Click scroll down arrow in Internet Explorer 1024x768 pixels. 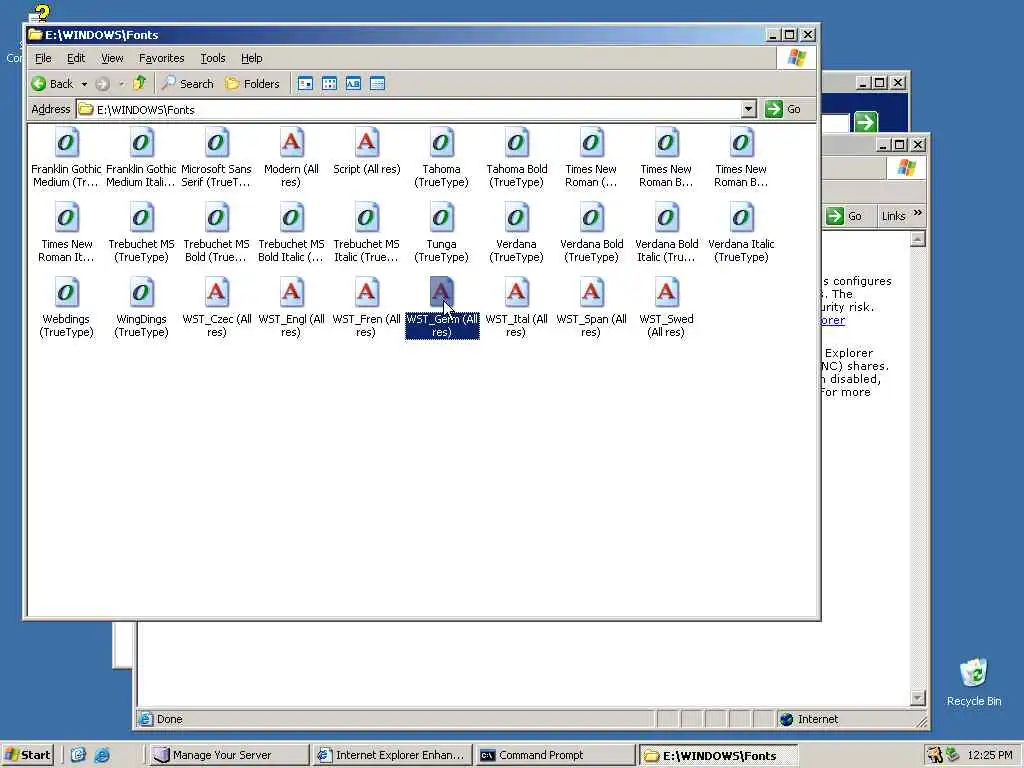[x=918, y=698]
